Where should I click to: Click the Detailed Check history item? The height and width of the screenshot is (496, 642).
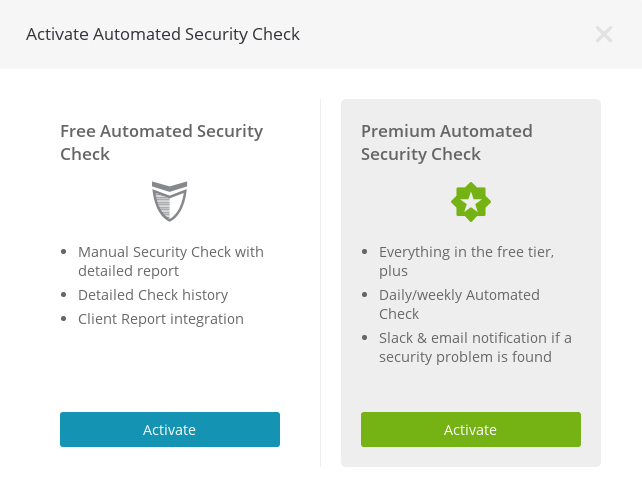click(153, 295)
